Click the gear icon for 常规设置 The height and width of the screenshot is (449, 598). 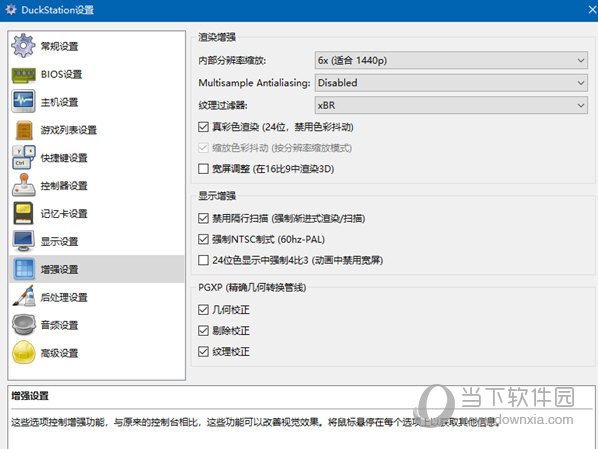click(23, 46)
